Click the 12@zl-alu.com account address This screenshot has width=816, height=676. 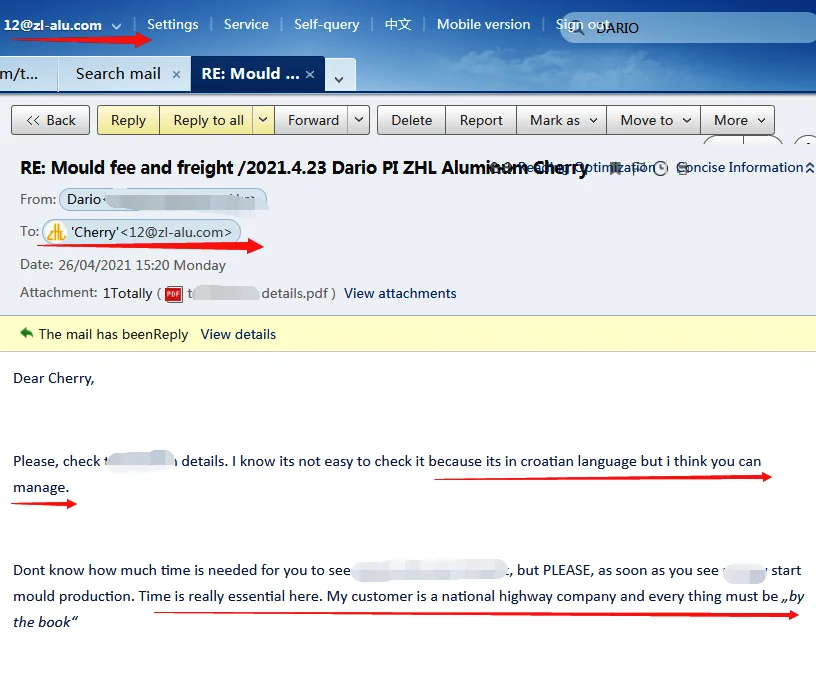[x=53, y=25]
